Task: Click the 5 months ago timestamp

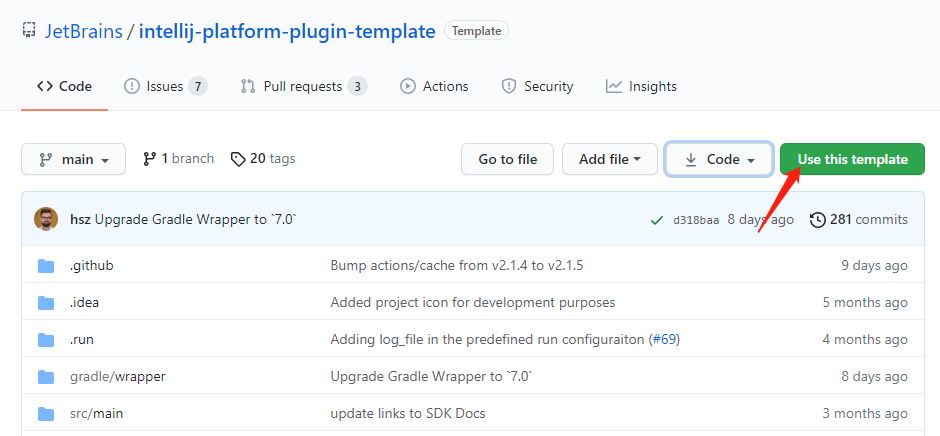Action: (866, 302)
